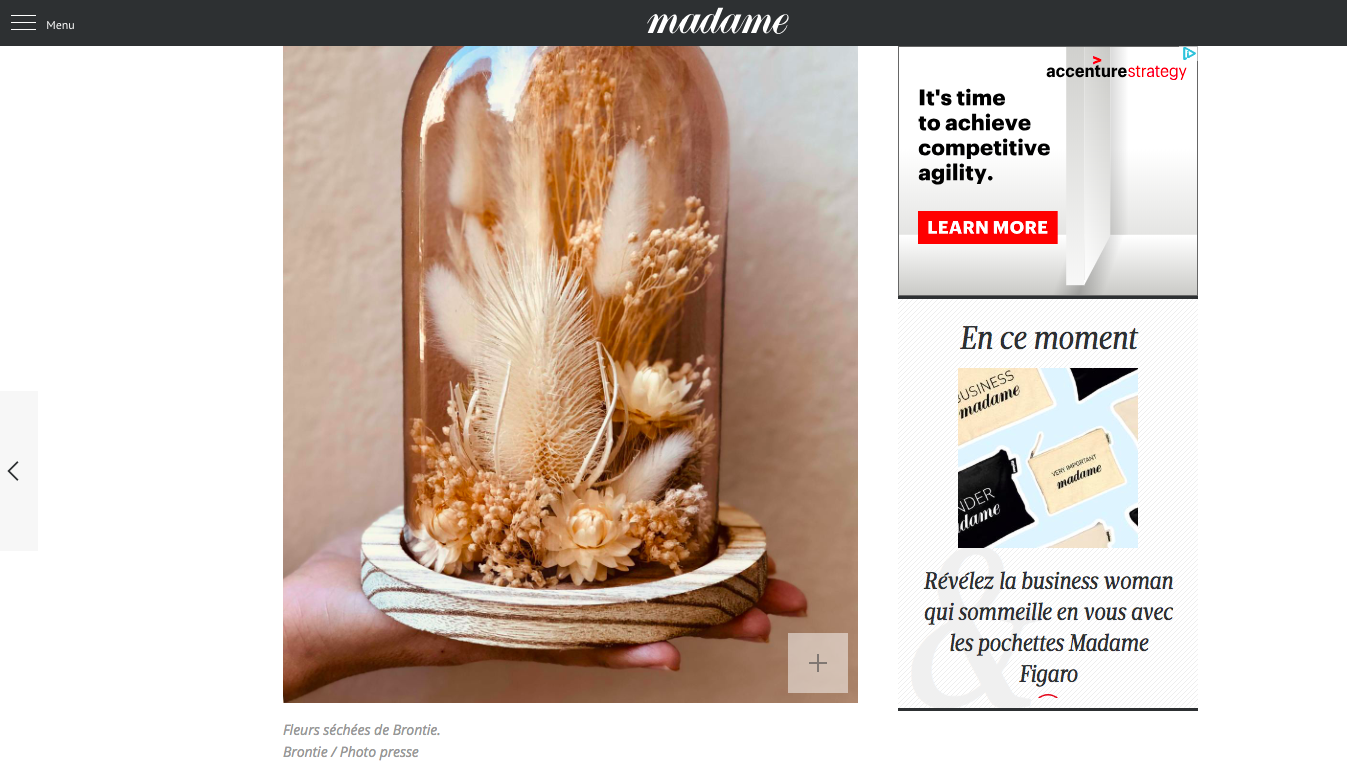Open the hamburger menu icon

pyautogui.click(x=23, y=23)
